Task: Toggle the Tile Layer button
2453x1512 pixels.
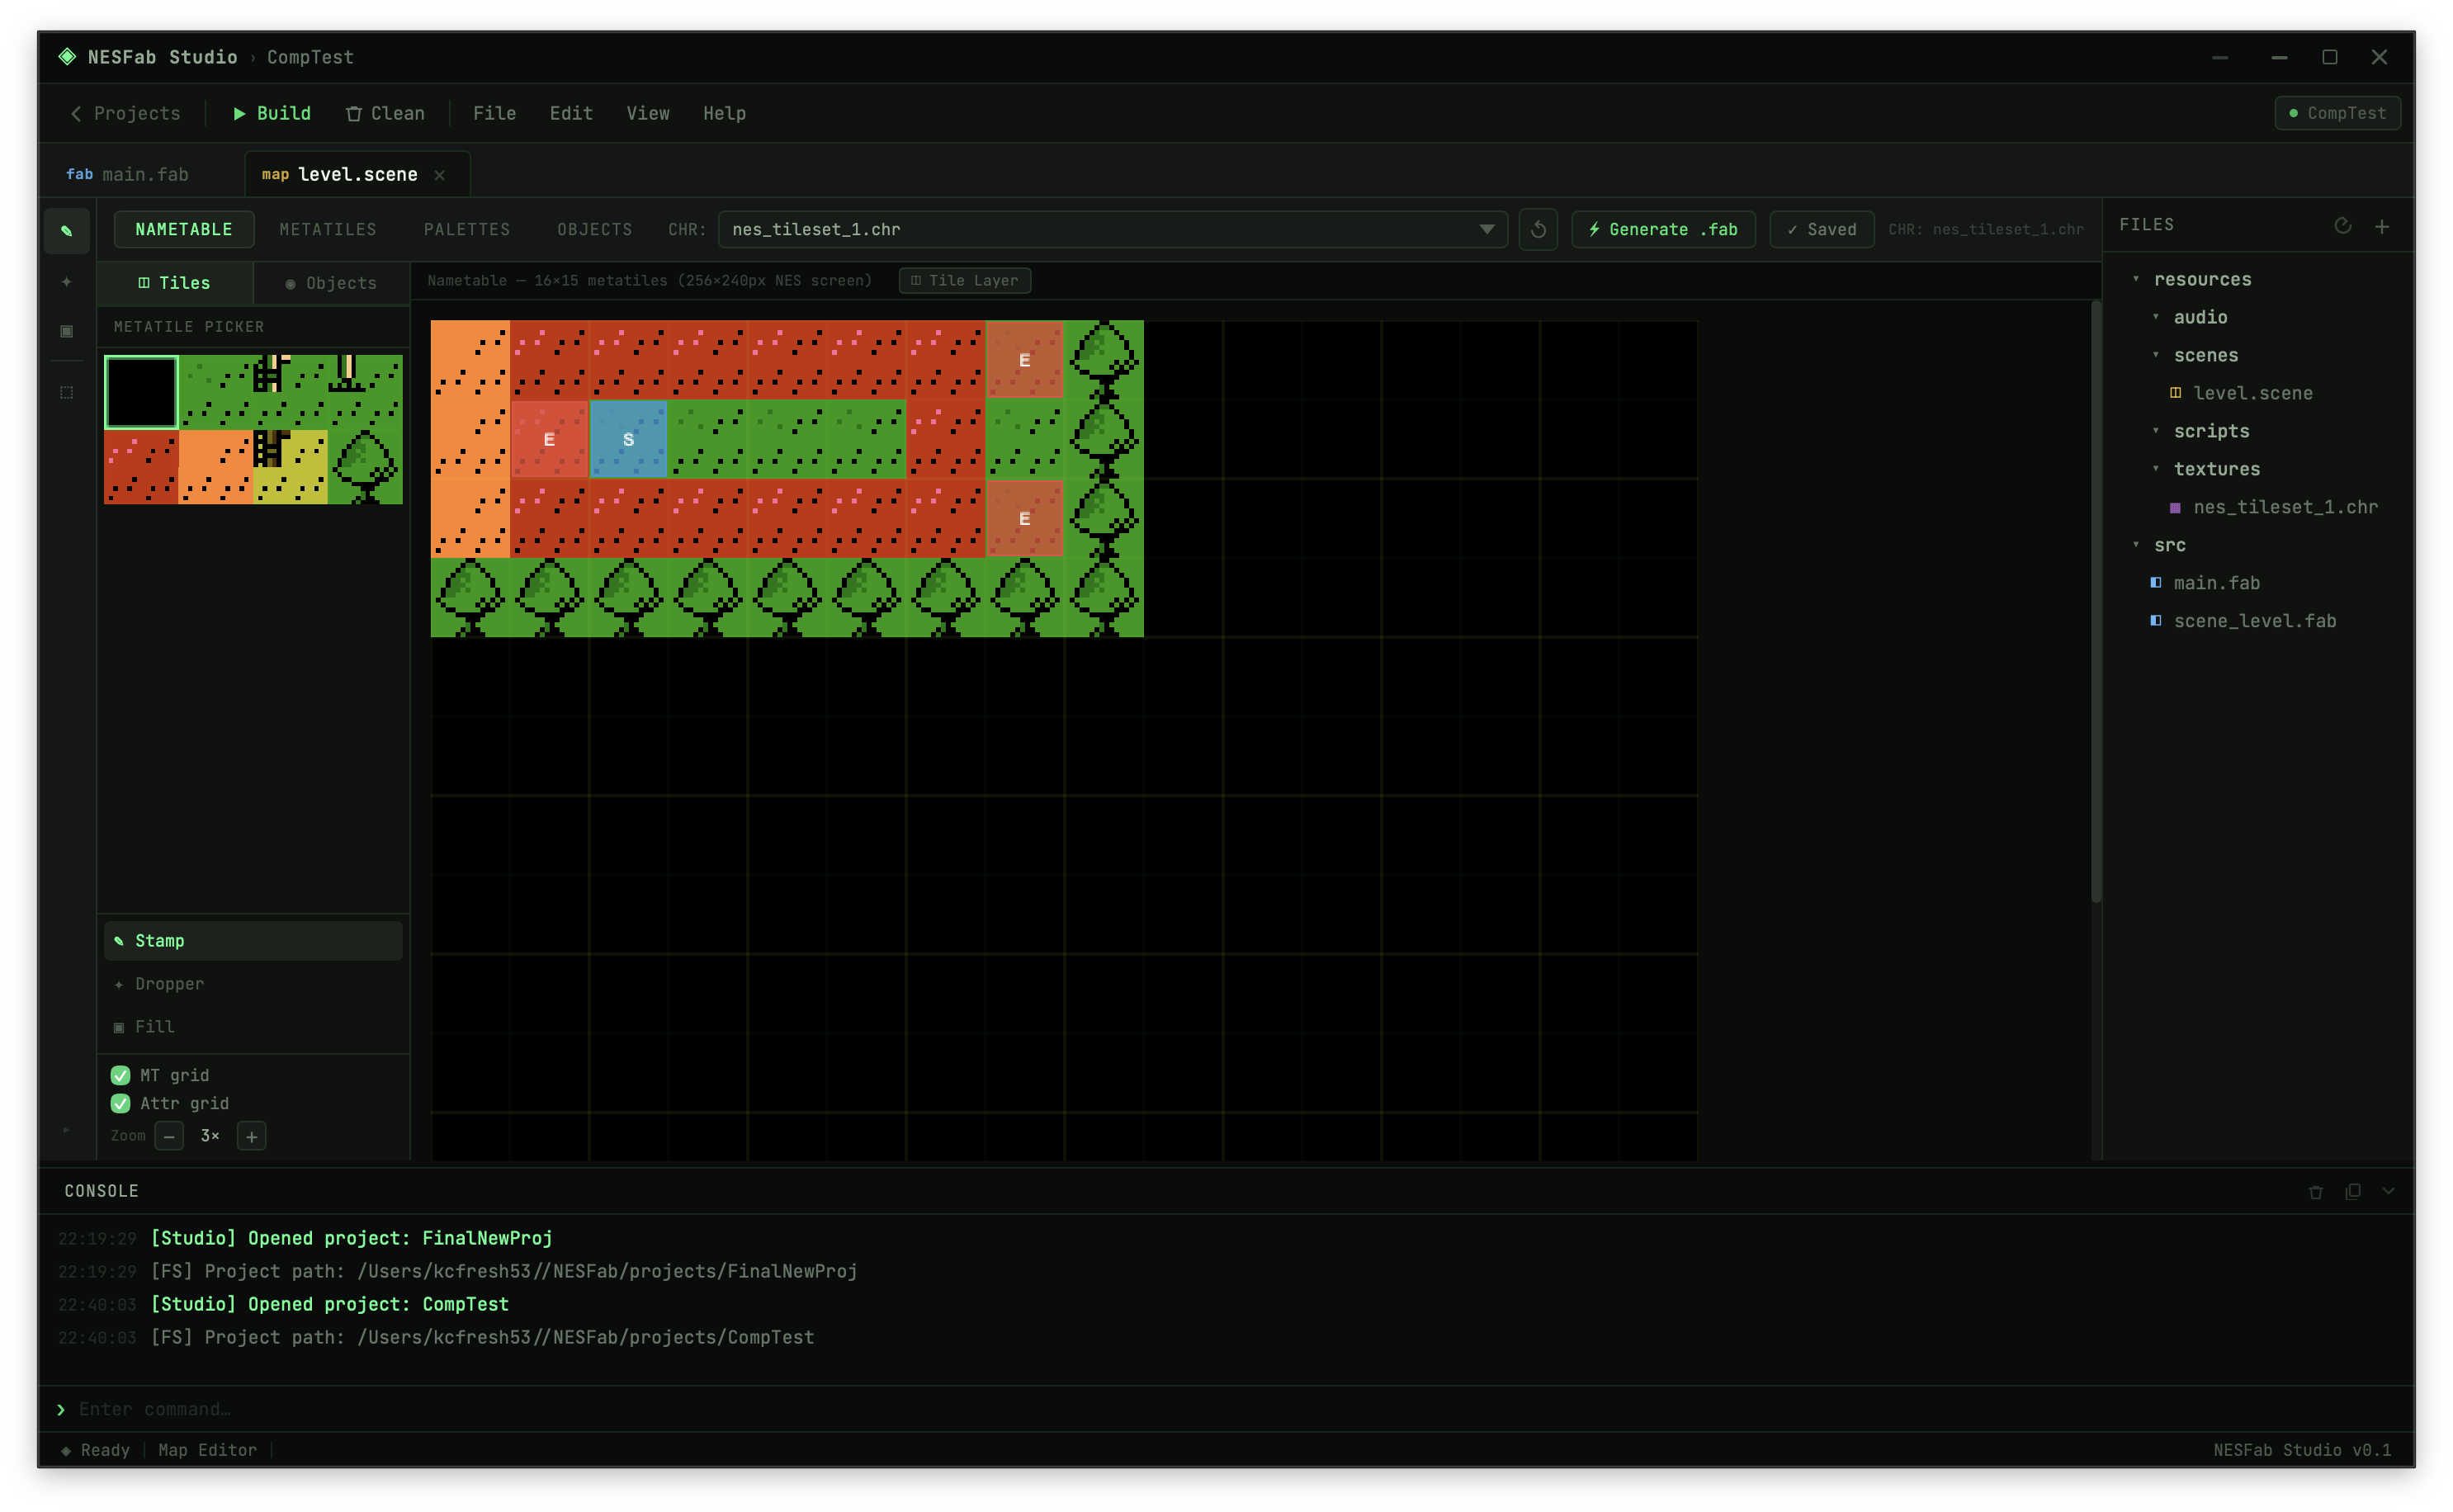Action: click(x=964, y=281)
